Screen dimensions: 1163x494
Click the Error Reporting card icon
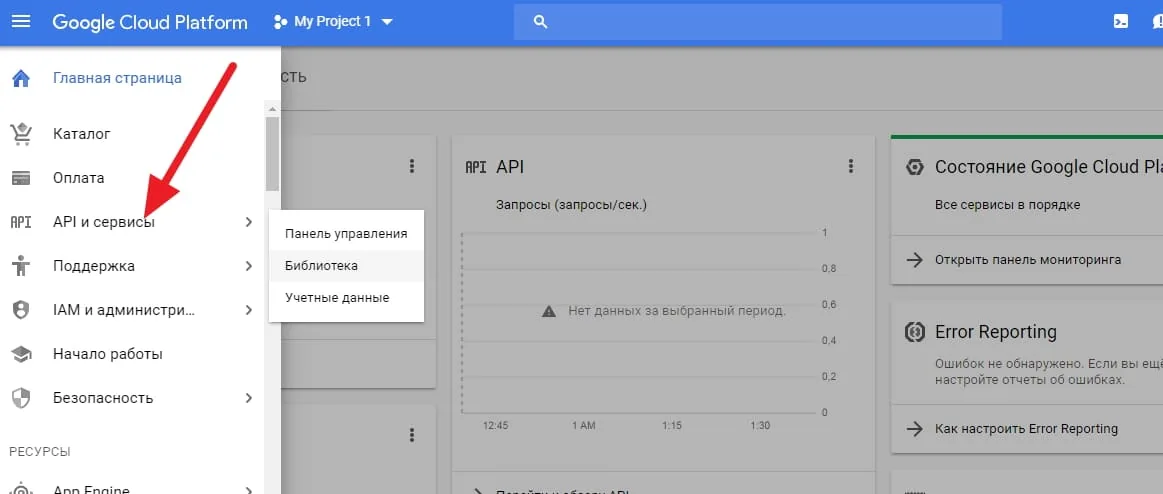[x=915, y=332]
